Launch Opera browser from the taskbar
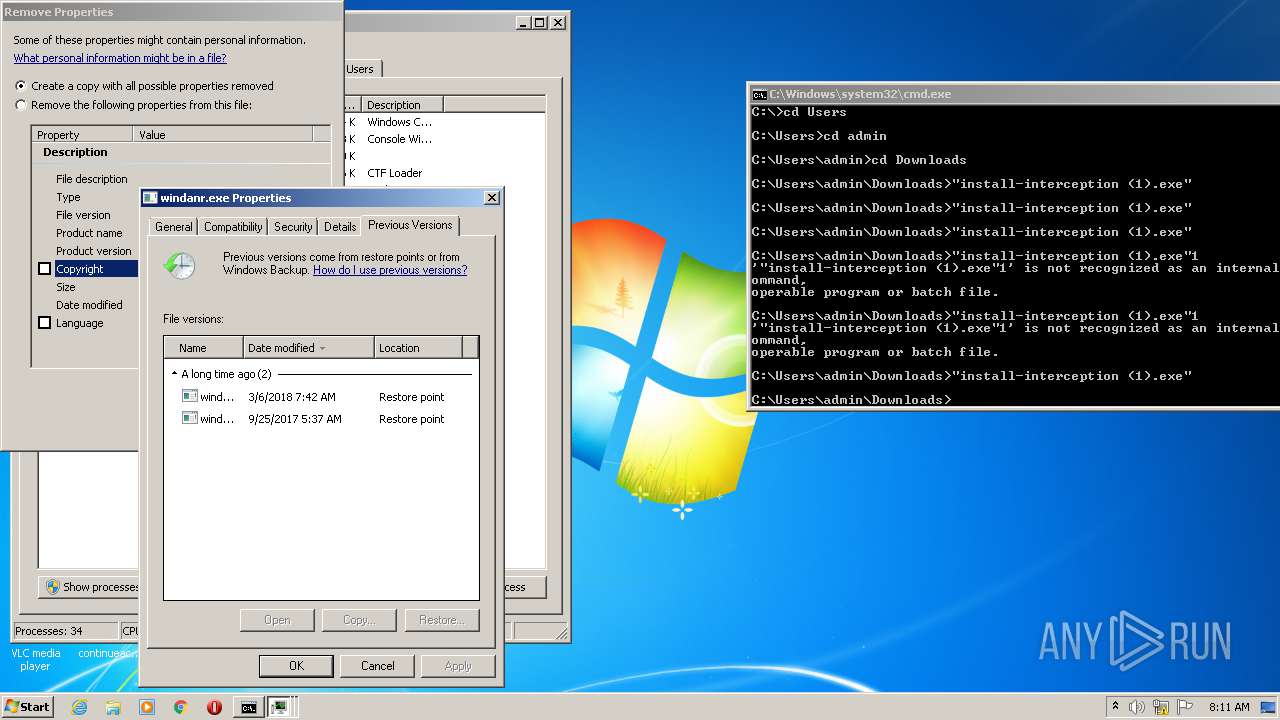The width and height of the screenshot is (1280, 720). (x=214, y=707)
